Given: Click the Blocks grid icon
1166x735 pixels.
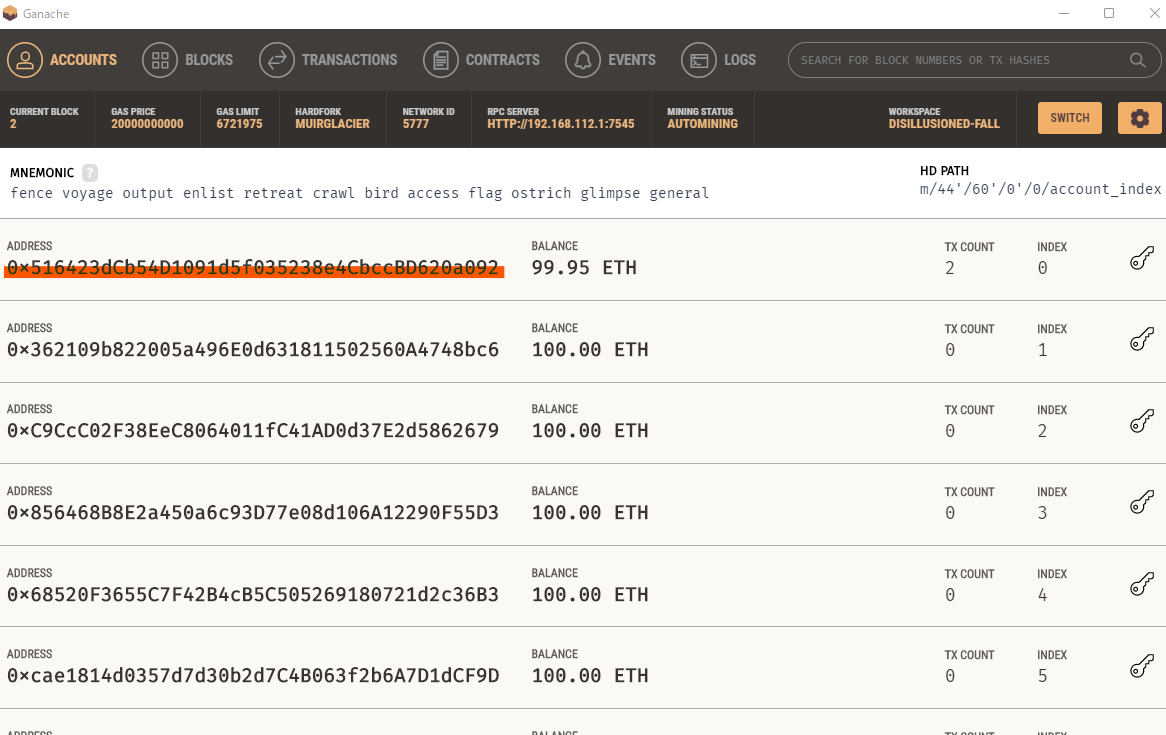Looking at the screenshot, I should click(160, 60).
